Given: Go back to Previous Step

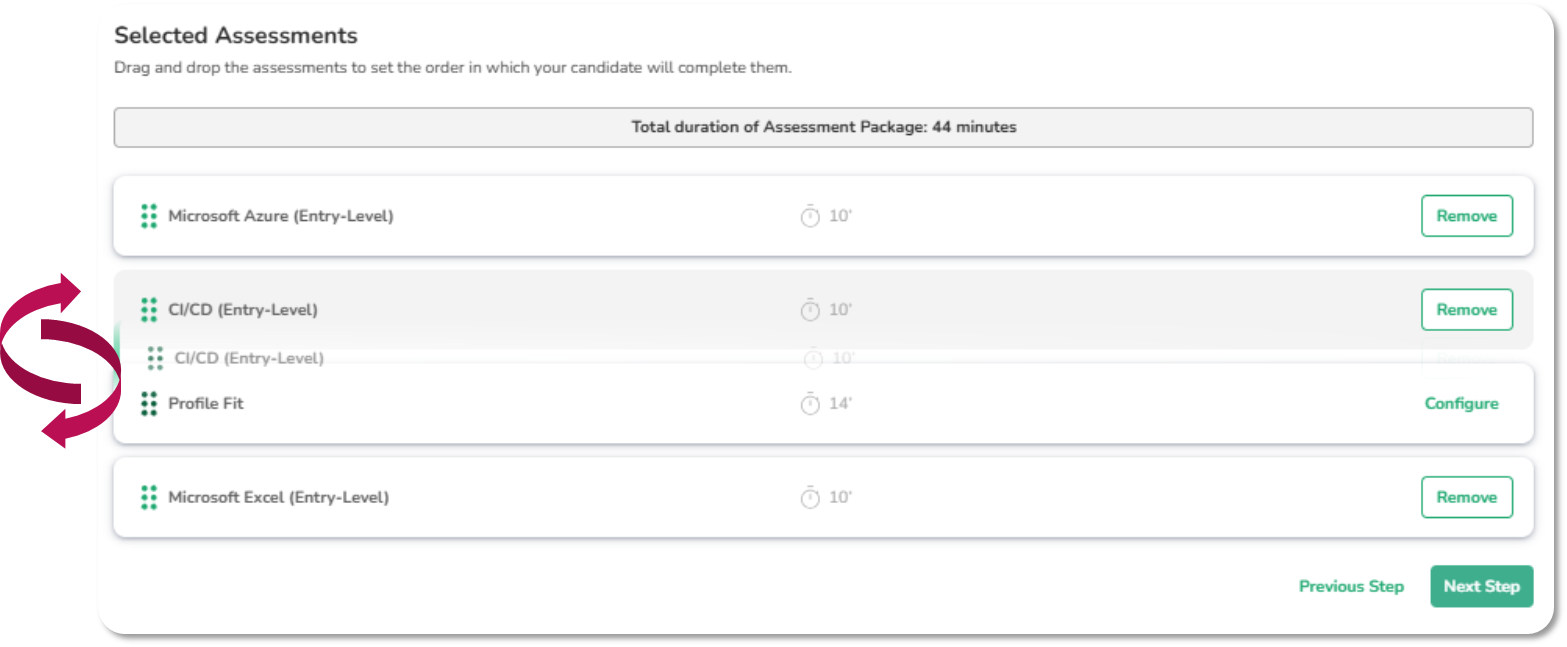Looking at the screenshot, I should click(x=1351, y=586).
